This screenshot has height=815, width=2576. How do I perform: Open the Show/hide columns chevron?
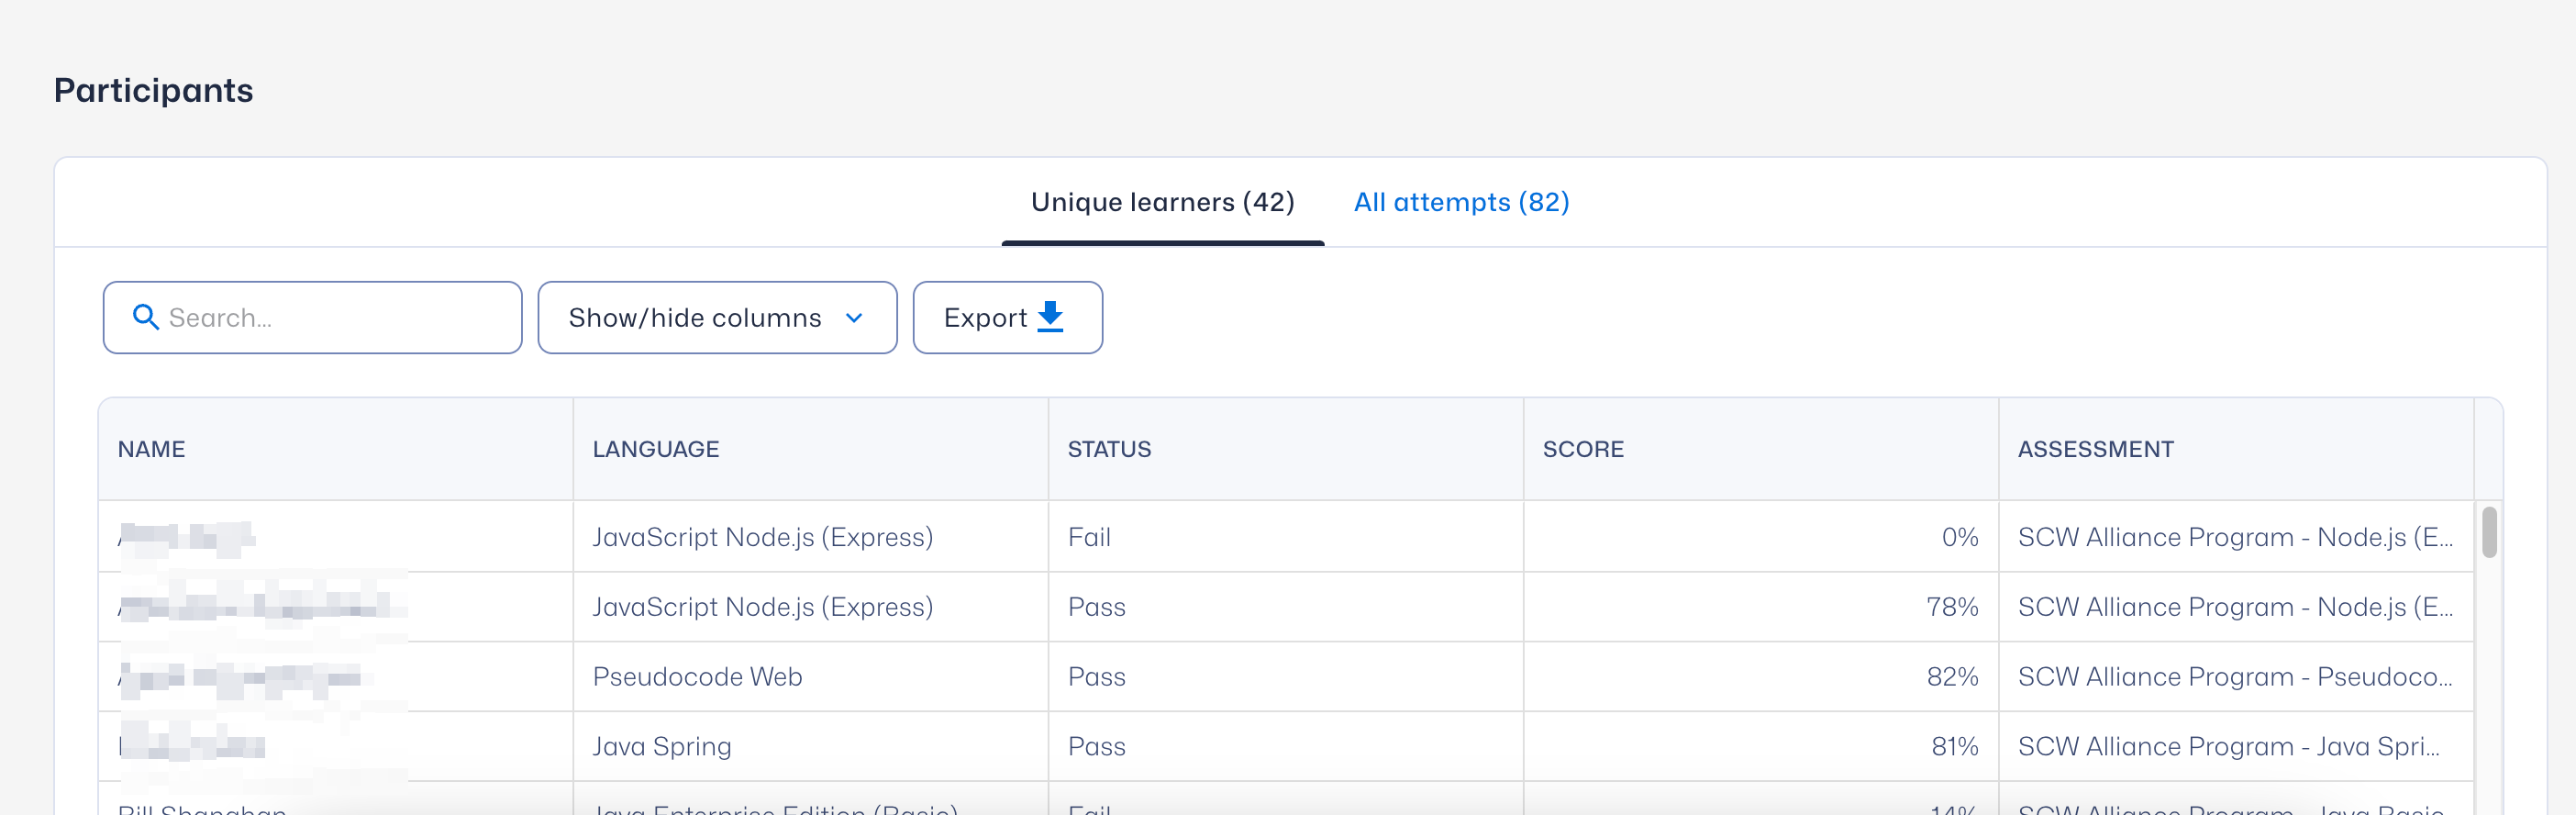[854, 318]
